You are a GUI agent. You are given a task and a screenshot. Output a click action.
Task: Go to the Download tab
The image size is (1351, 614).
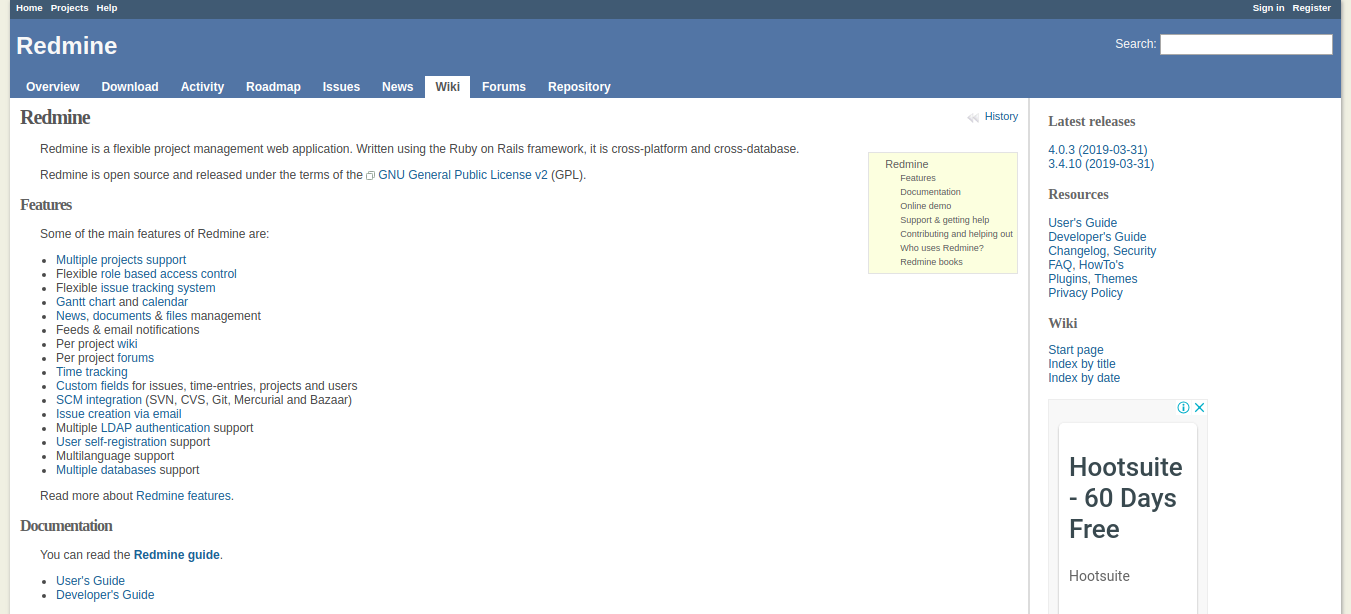pos(130,87)
